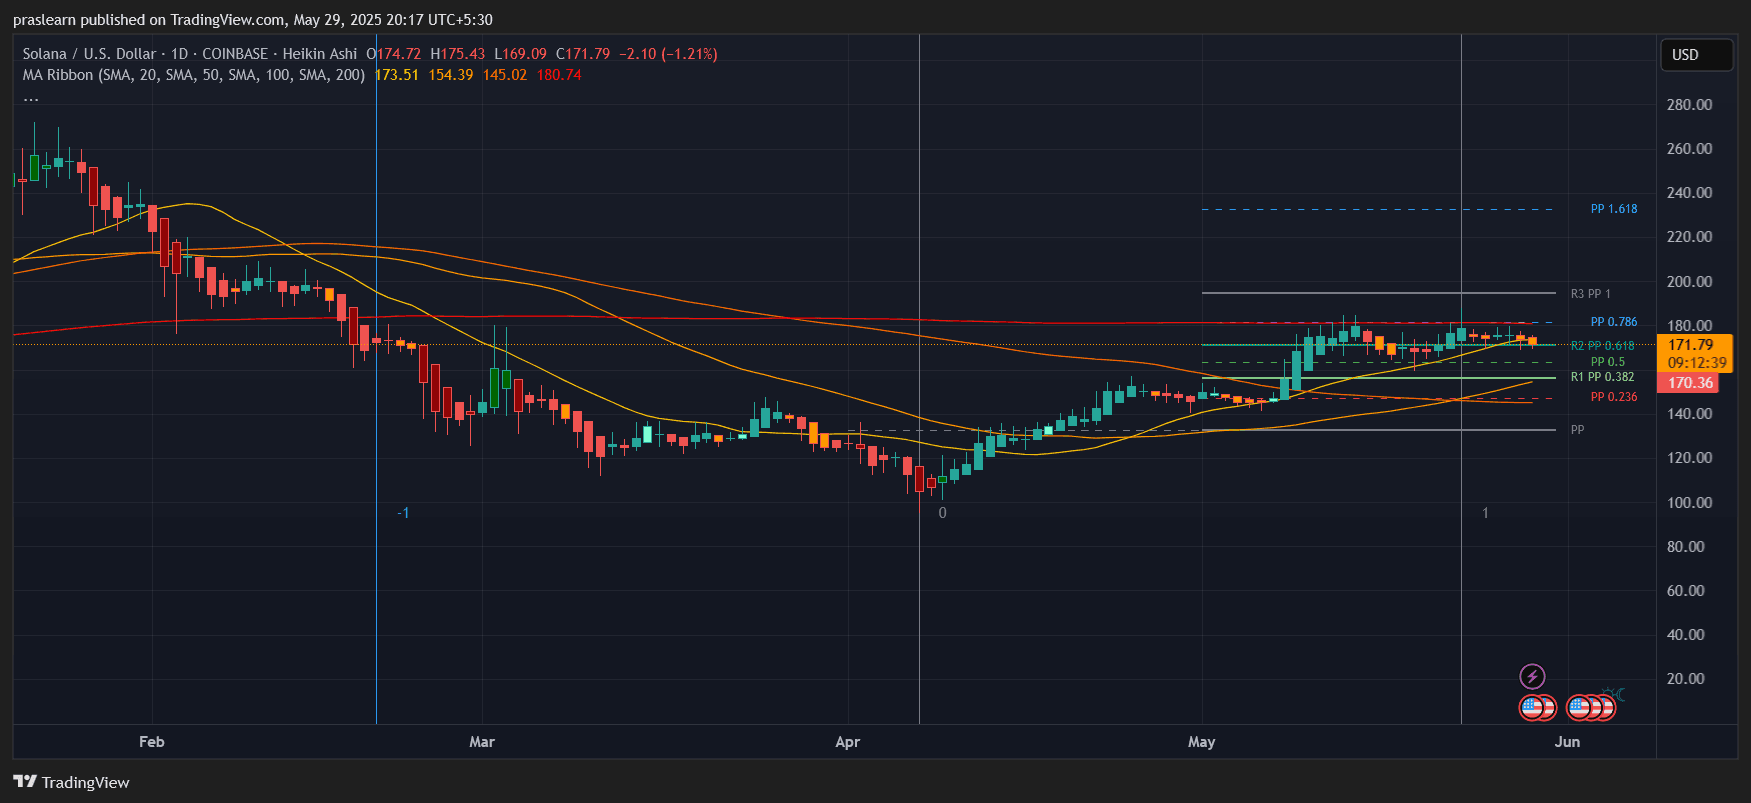Click the 40.00 price axis label

click(x=1686, y=635)
